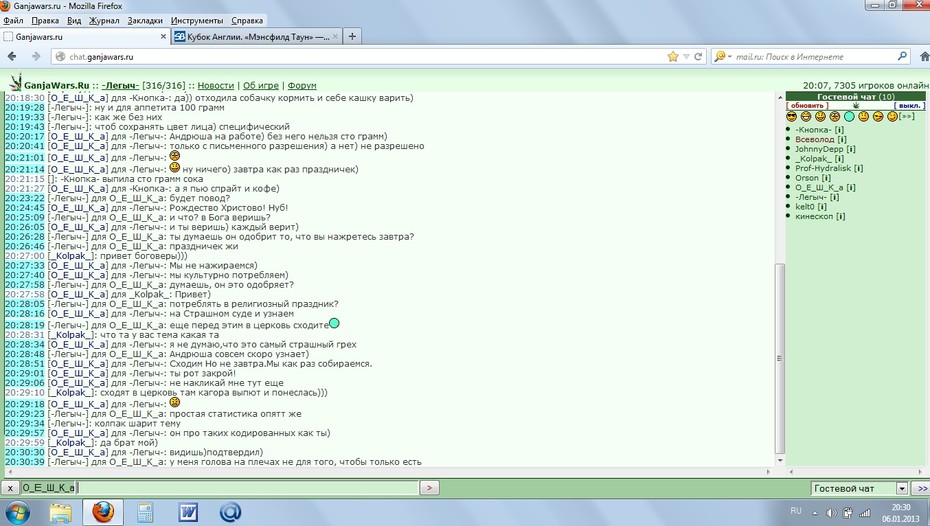Image resolution: width=930 pixels, height=526 pixels.
Task: Open info [i] for _Kolpak_
Action: point(839,158)
